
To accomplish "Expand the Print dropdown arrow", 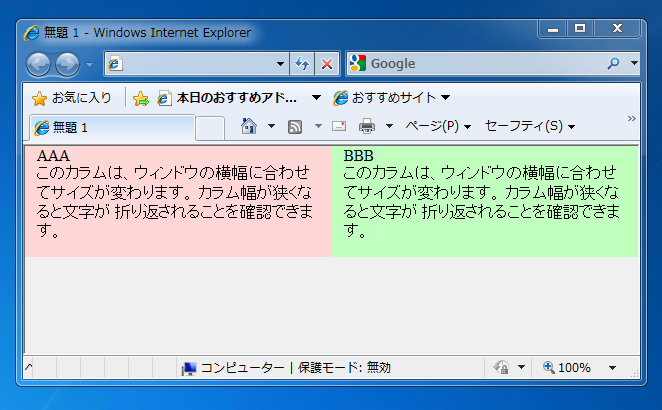I will [x=389, y=126].
